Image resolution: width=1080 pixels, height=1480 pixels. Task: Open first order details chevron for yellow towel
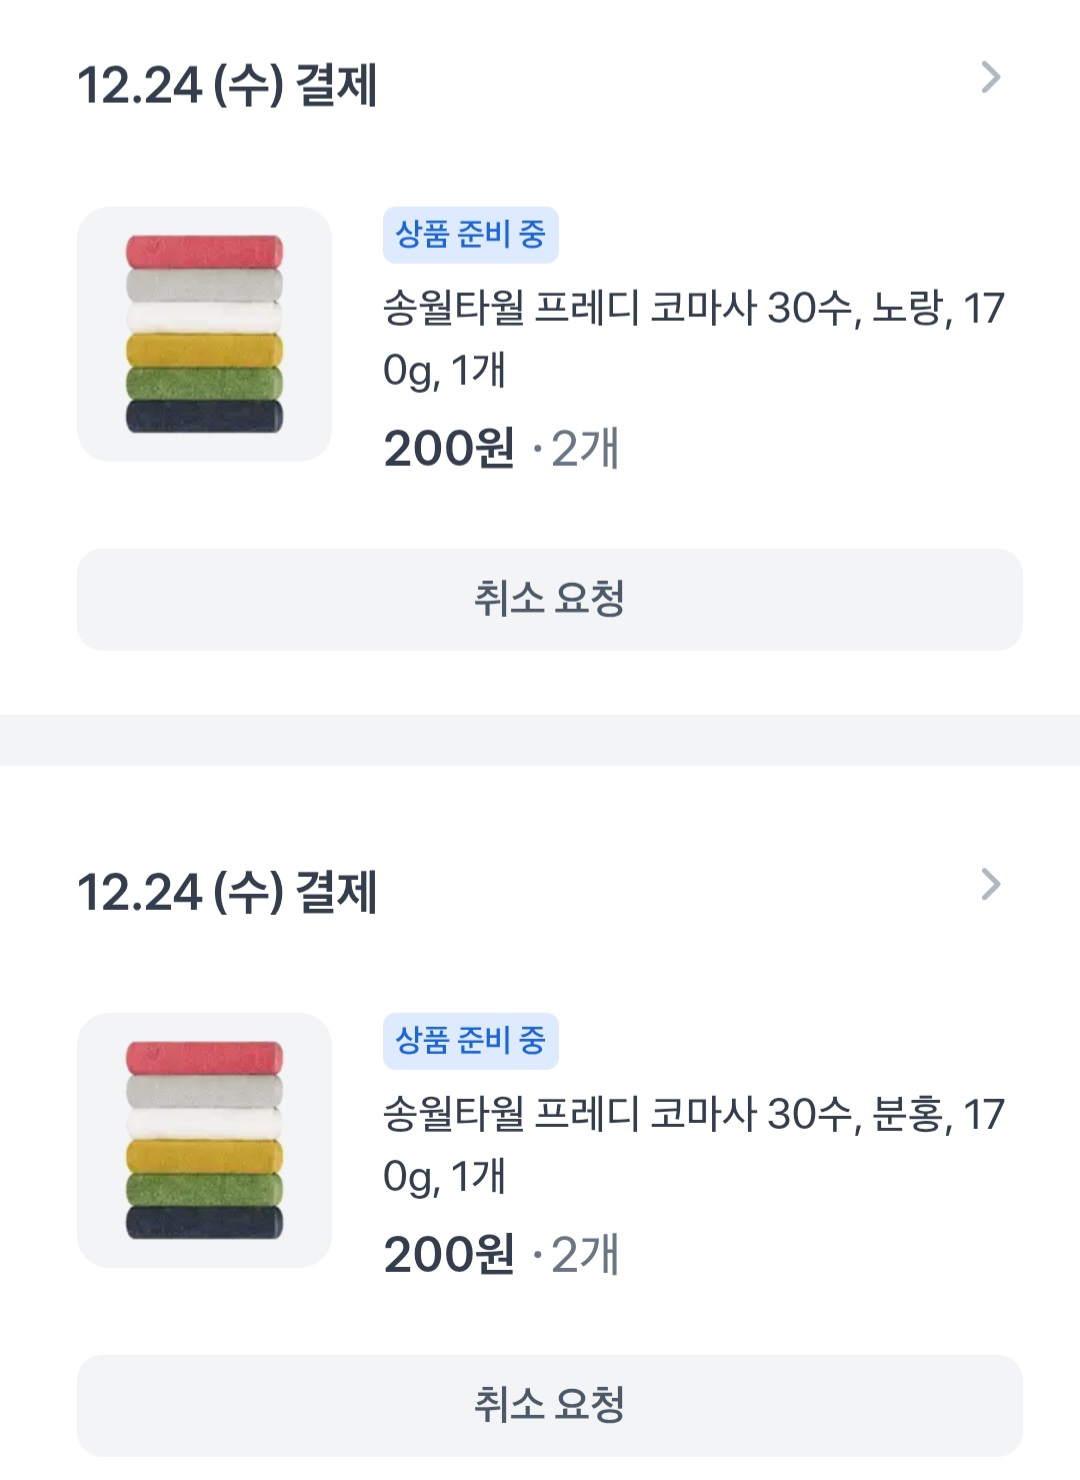click(x=990, y=78)
